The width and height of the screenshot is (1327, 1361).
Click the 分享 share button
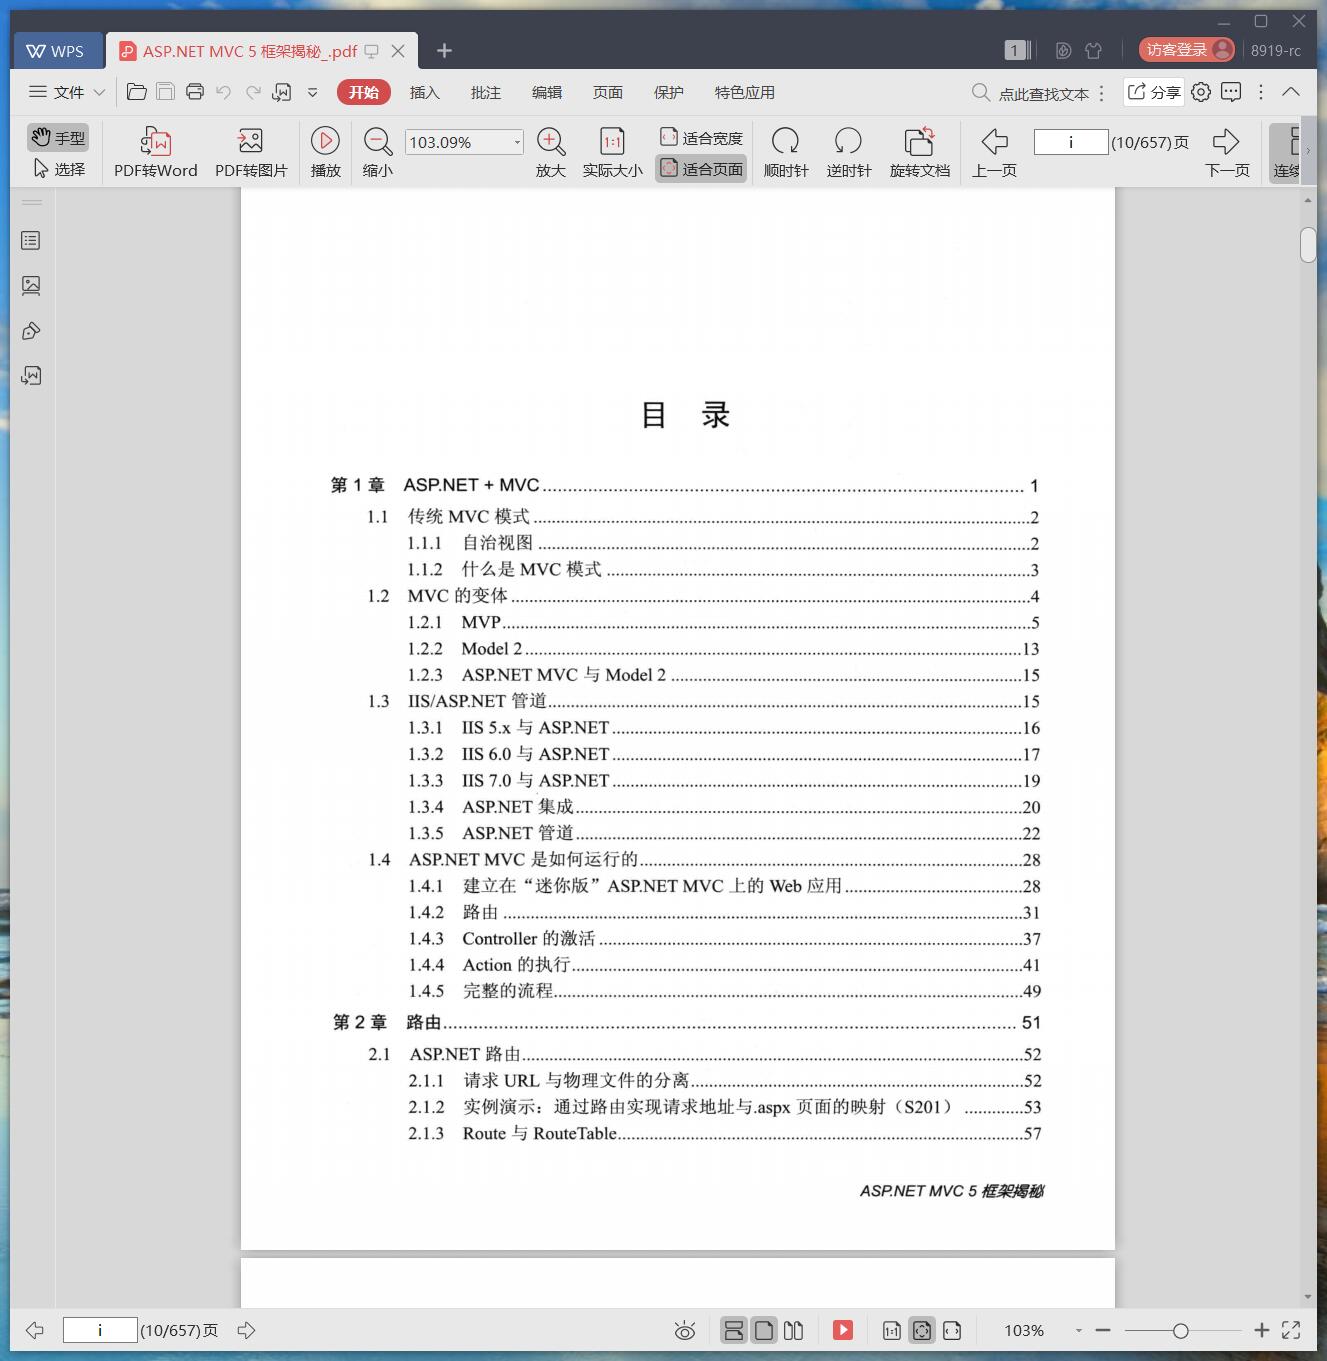point(1154,92)
